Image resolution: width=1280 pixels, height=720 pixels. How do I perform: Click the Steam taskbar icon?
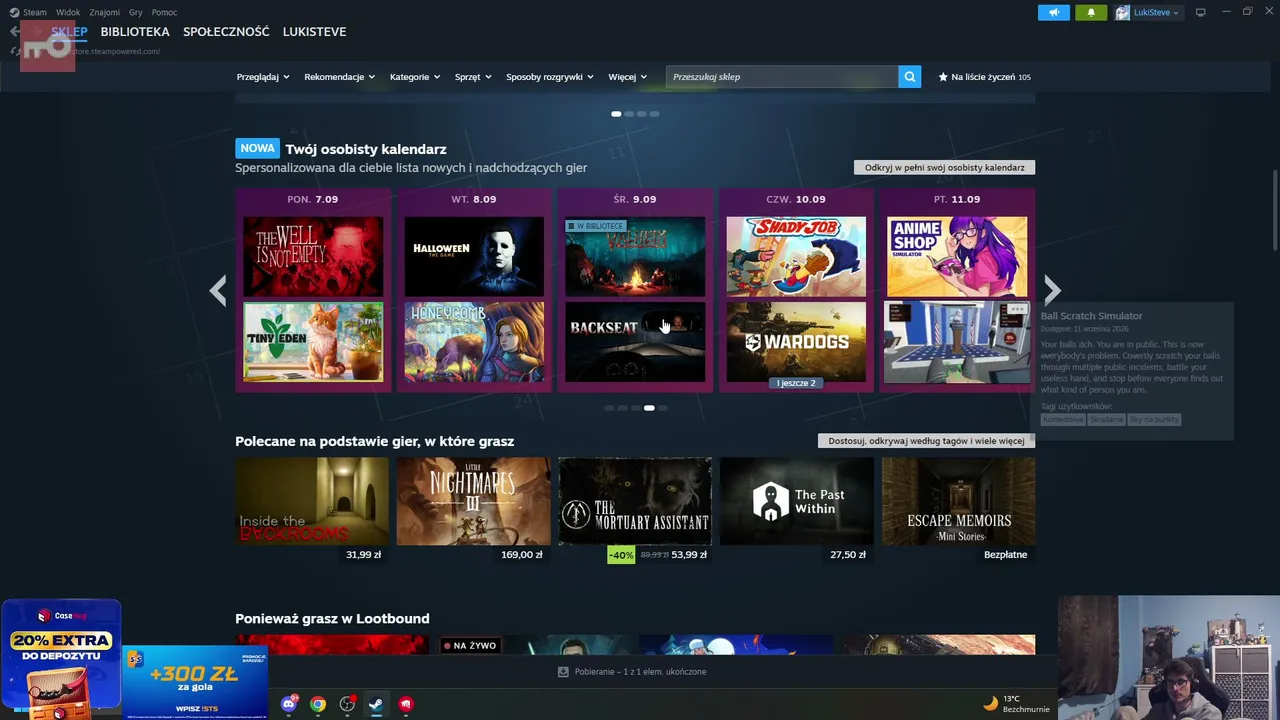pyautogui.click(x=376, y=704)
